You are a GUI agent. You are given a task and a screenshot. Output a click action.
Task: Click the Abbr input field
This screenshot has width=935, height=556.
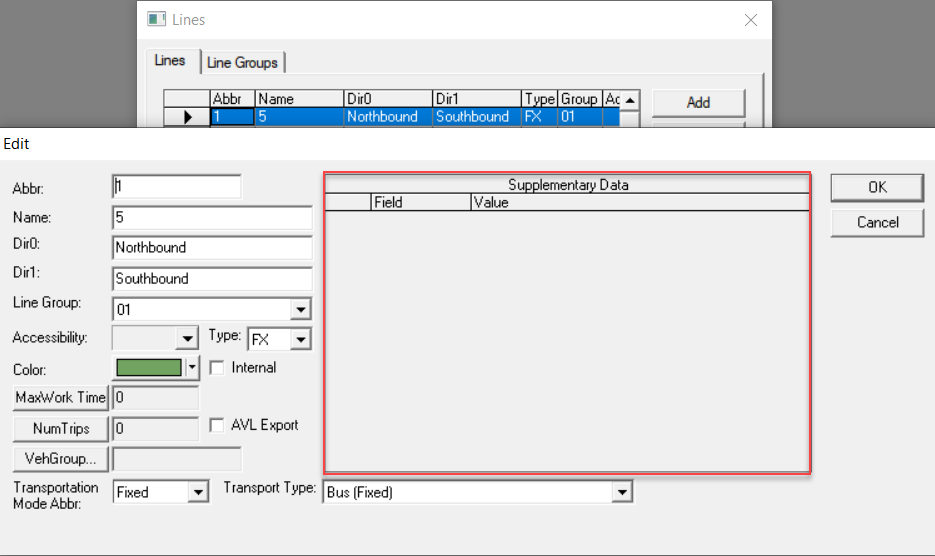[177, 187]
